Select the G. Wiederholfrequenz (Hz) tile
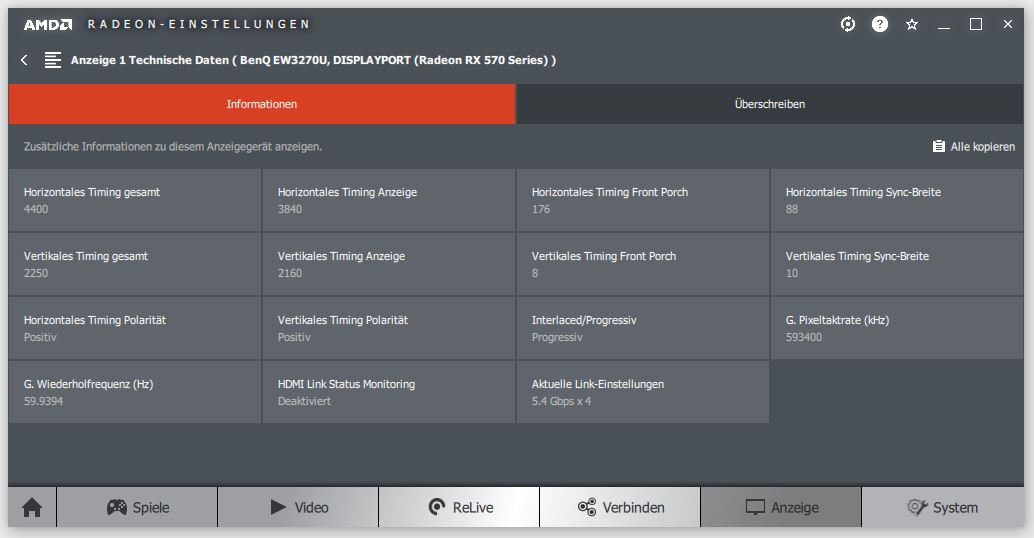Screen dimensions: 1034x538 [135, 392]
